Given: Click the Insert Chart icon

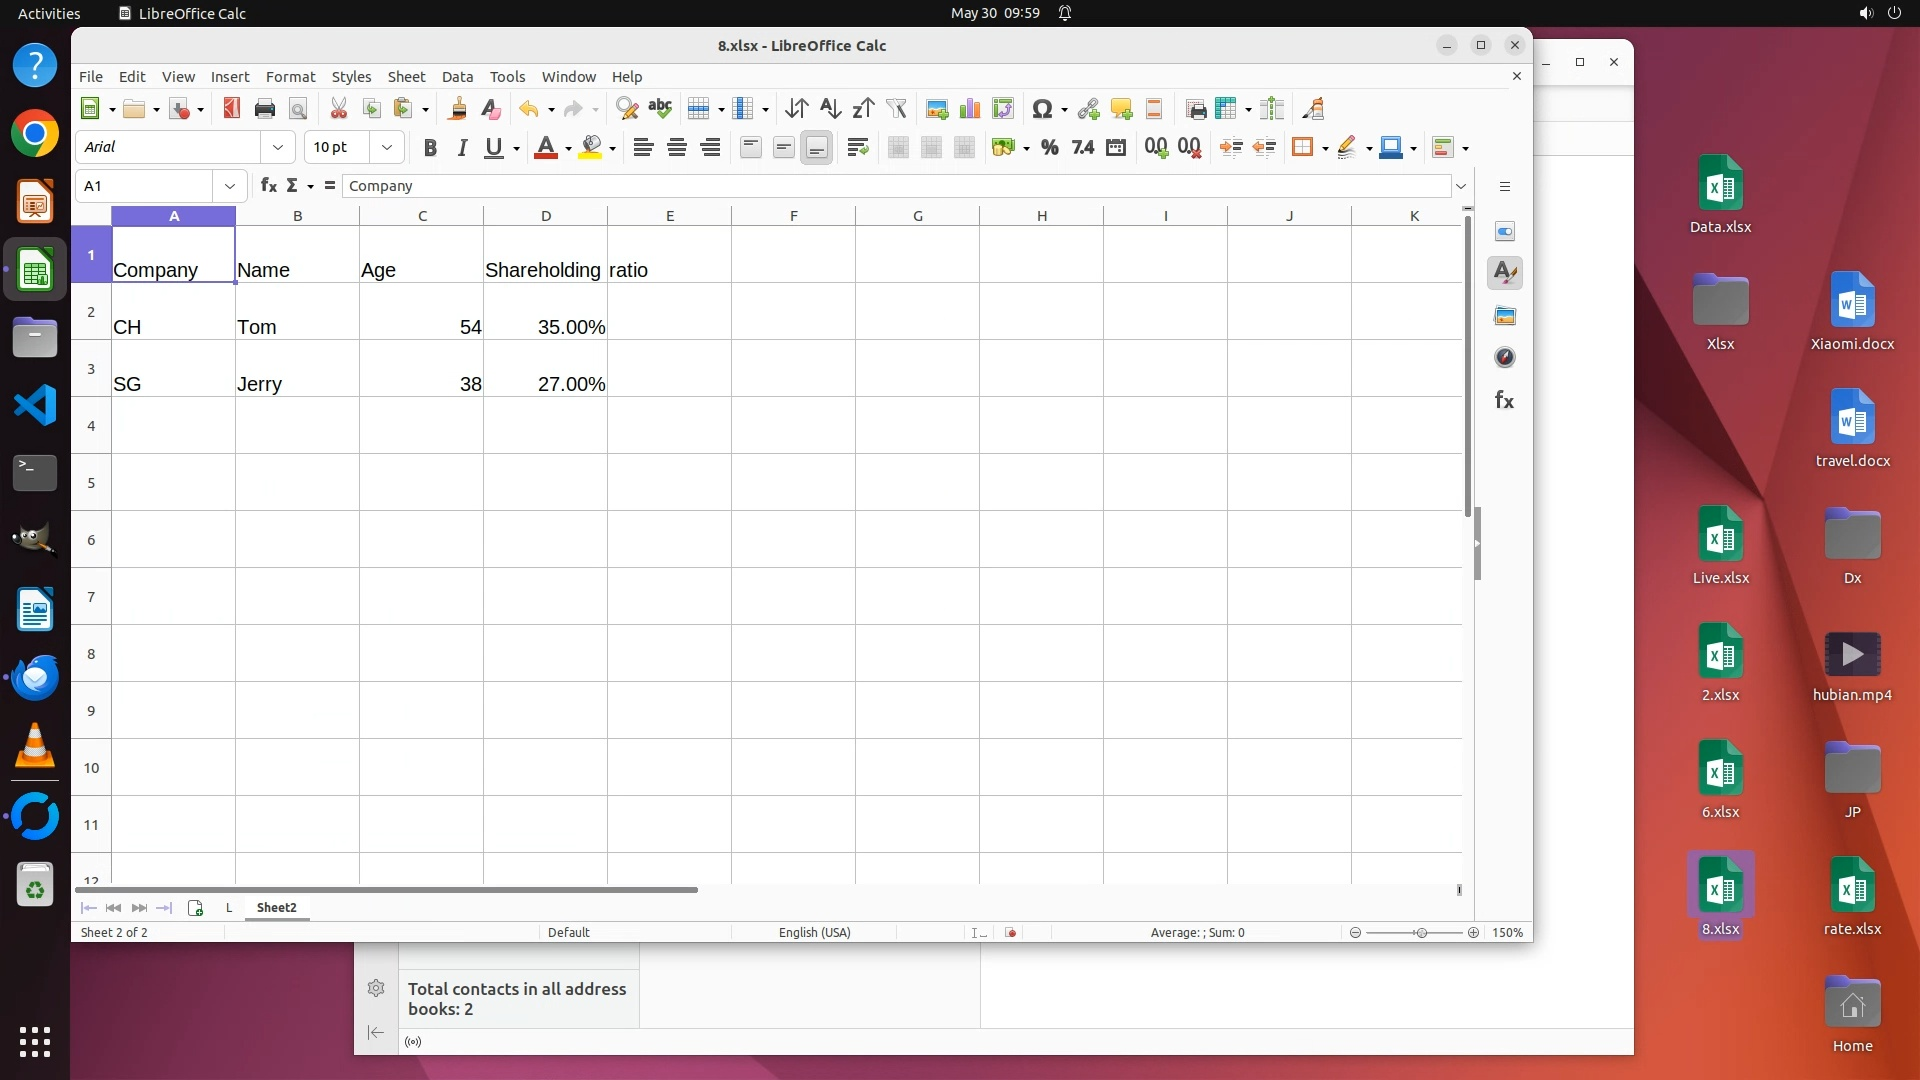Looking at the screenshot, I should pos(969,109).
